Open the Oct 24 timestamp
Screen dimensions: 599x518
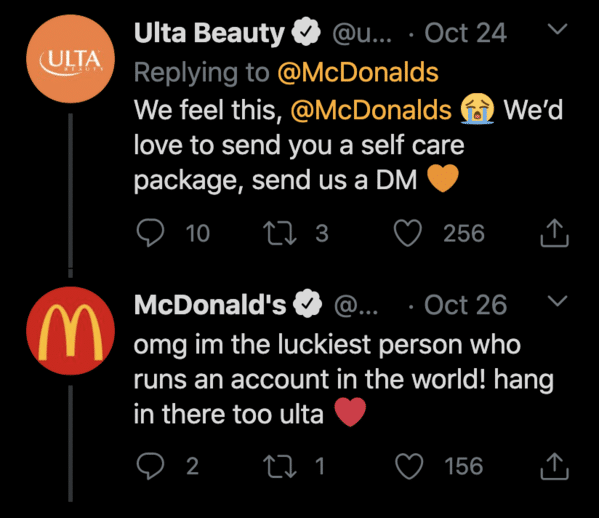point(466,33)
